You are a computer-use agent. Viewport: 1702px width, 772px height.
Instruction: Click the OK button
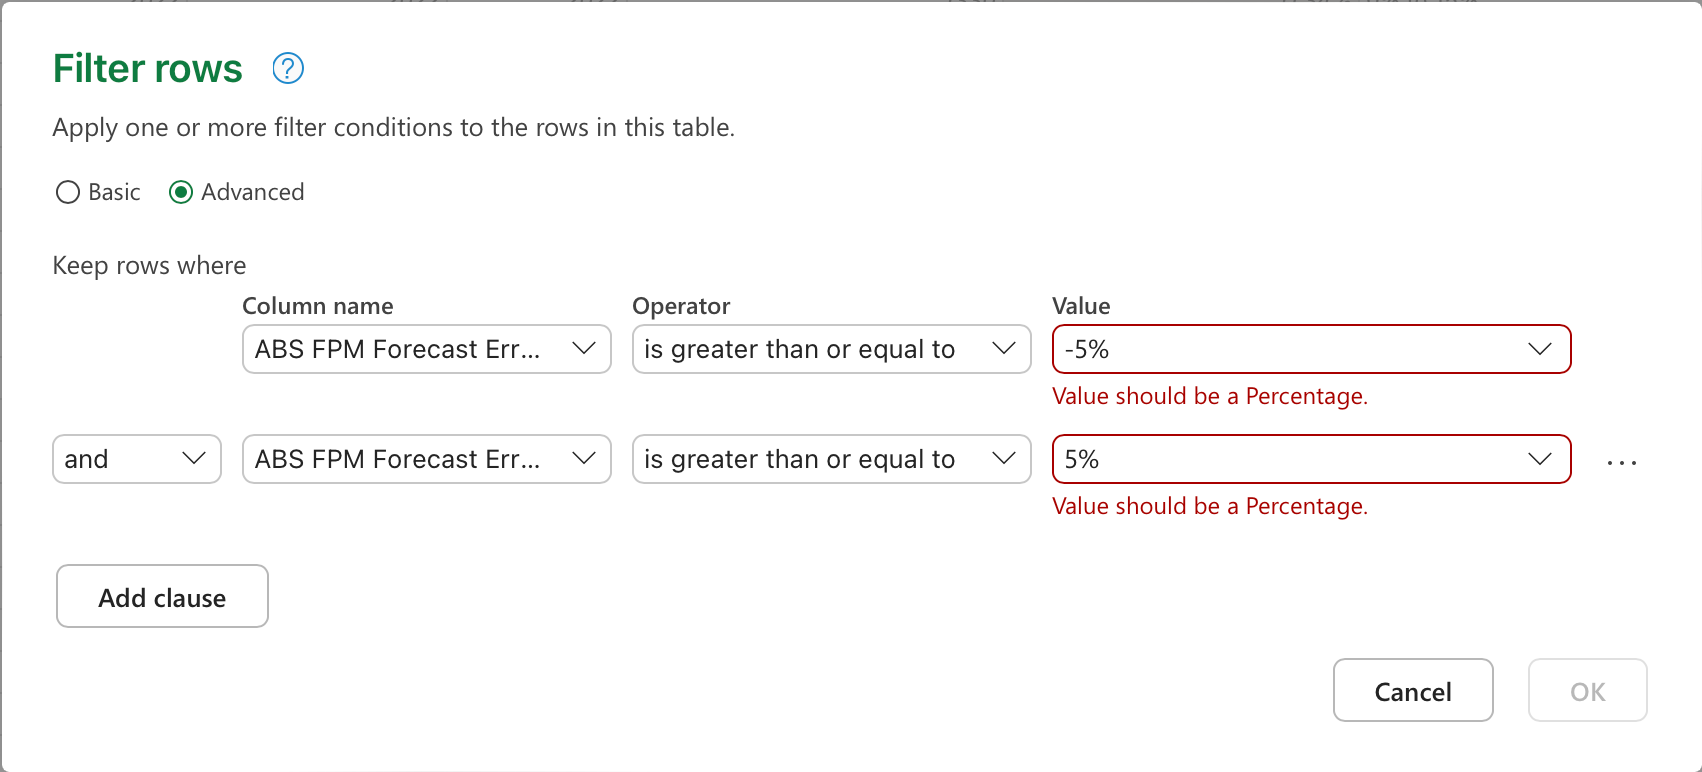pos(1587,691)
